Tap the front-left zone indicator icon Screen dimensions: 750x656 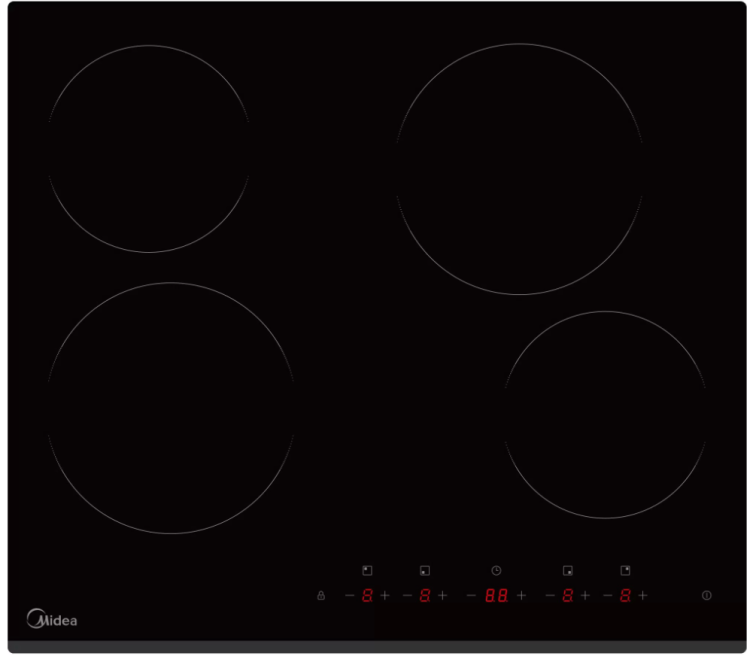coord(425,570)
